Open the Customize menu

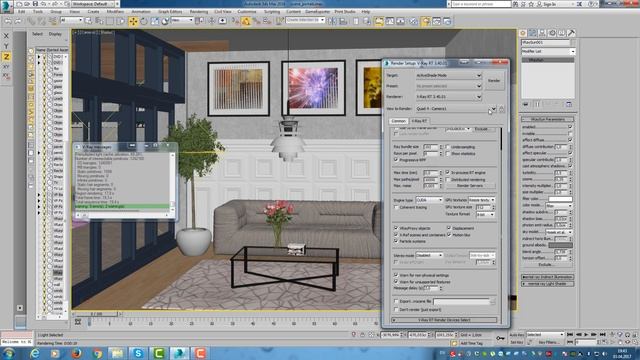coord(247,12)
